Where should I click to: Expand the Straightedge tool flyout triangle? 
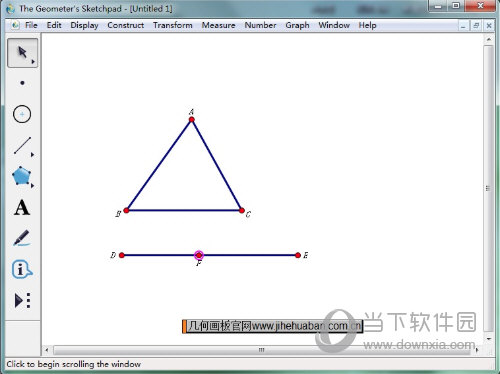point(32,155)
